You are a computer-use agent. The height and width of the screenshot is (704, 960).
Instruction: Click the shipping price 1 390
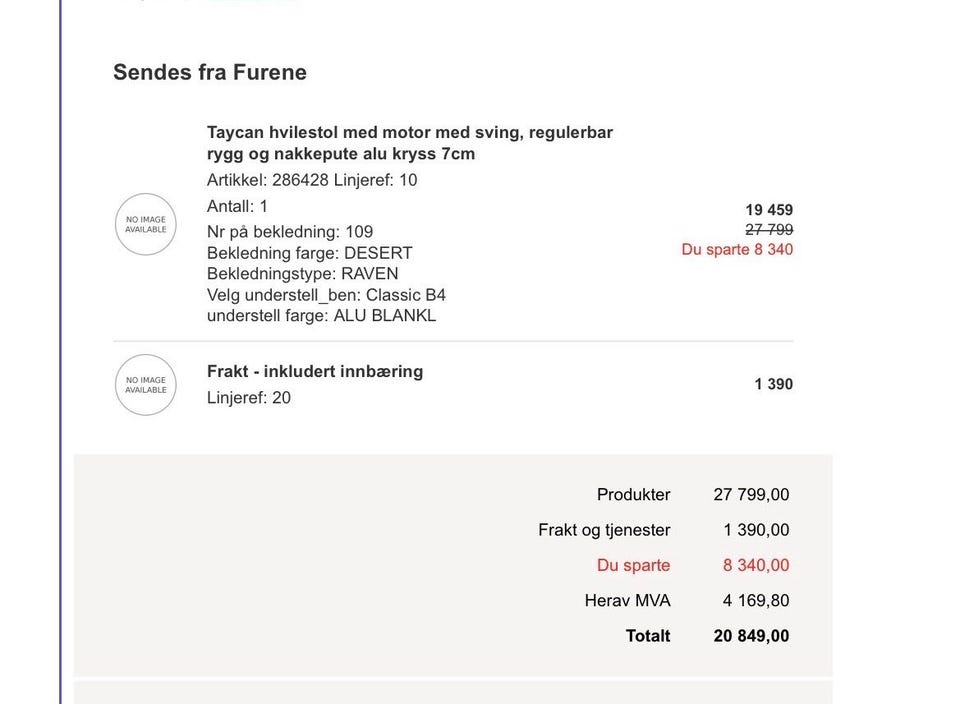773,384
